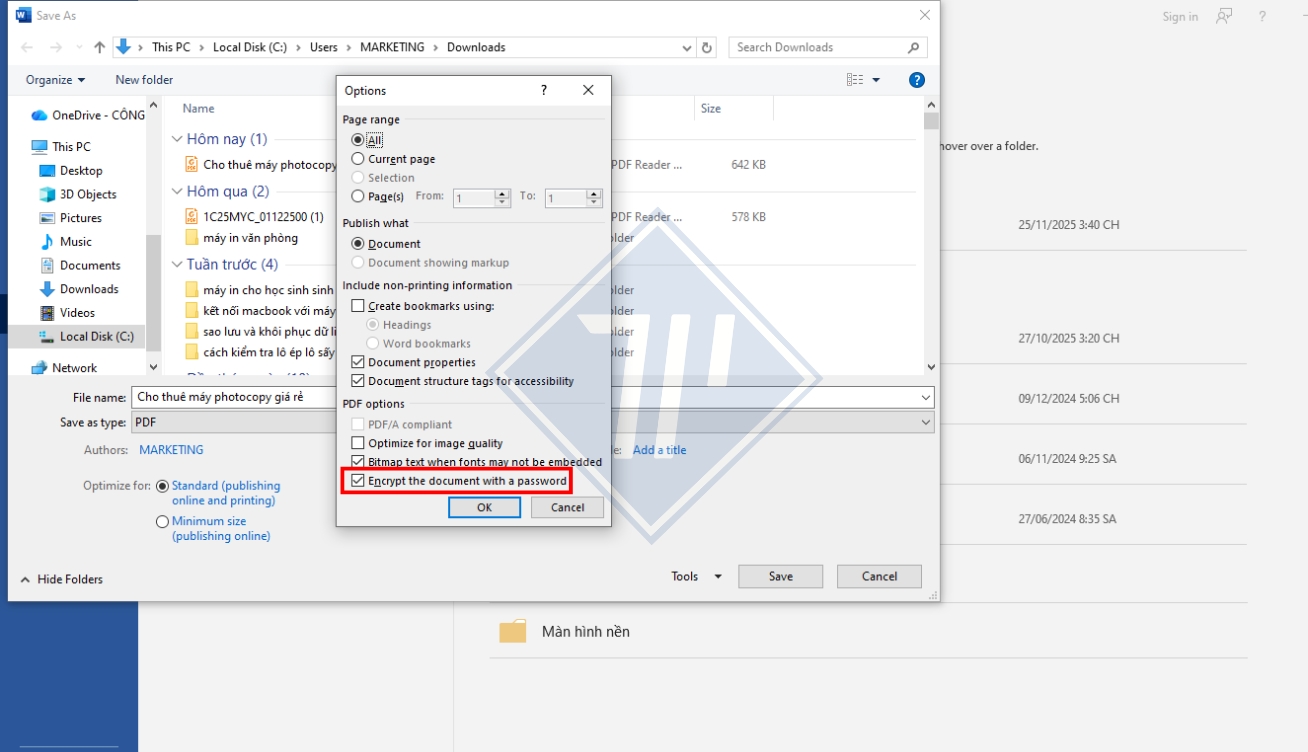Image resolution: width=1308 pixels, height=752 pixels.
Task: Open the Tools dropdown next to Save
Action: pyautogui.click(x=695, y=576)
